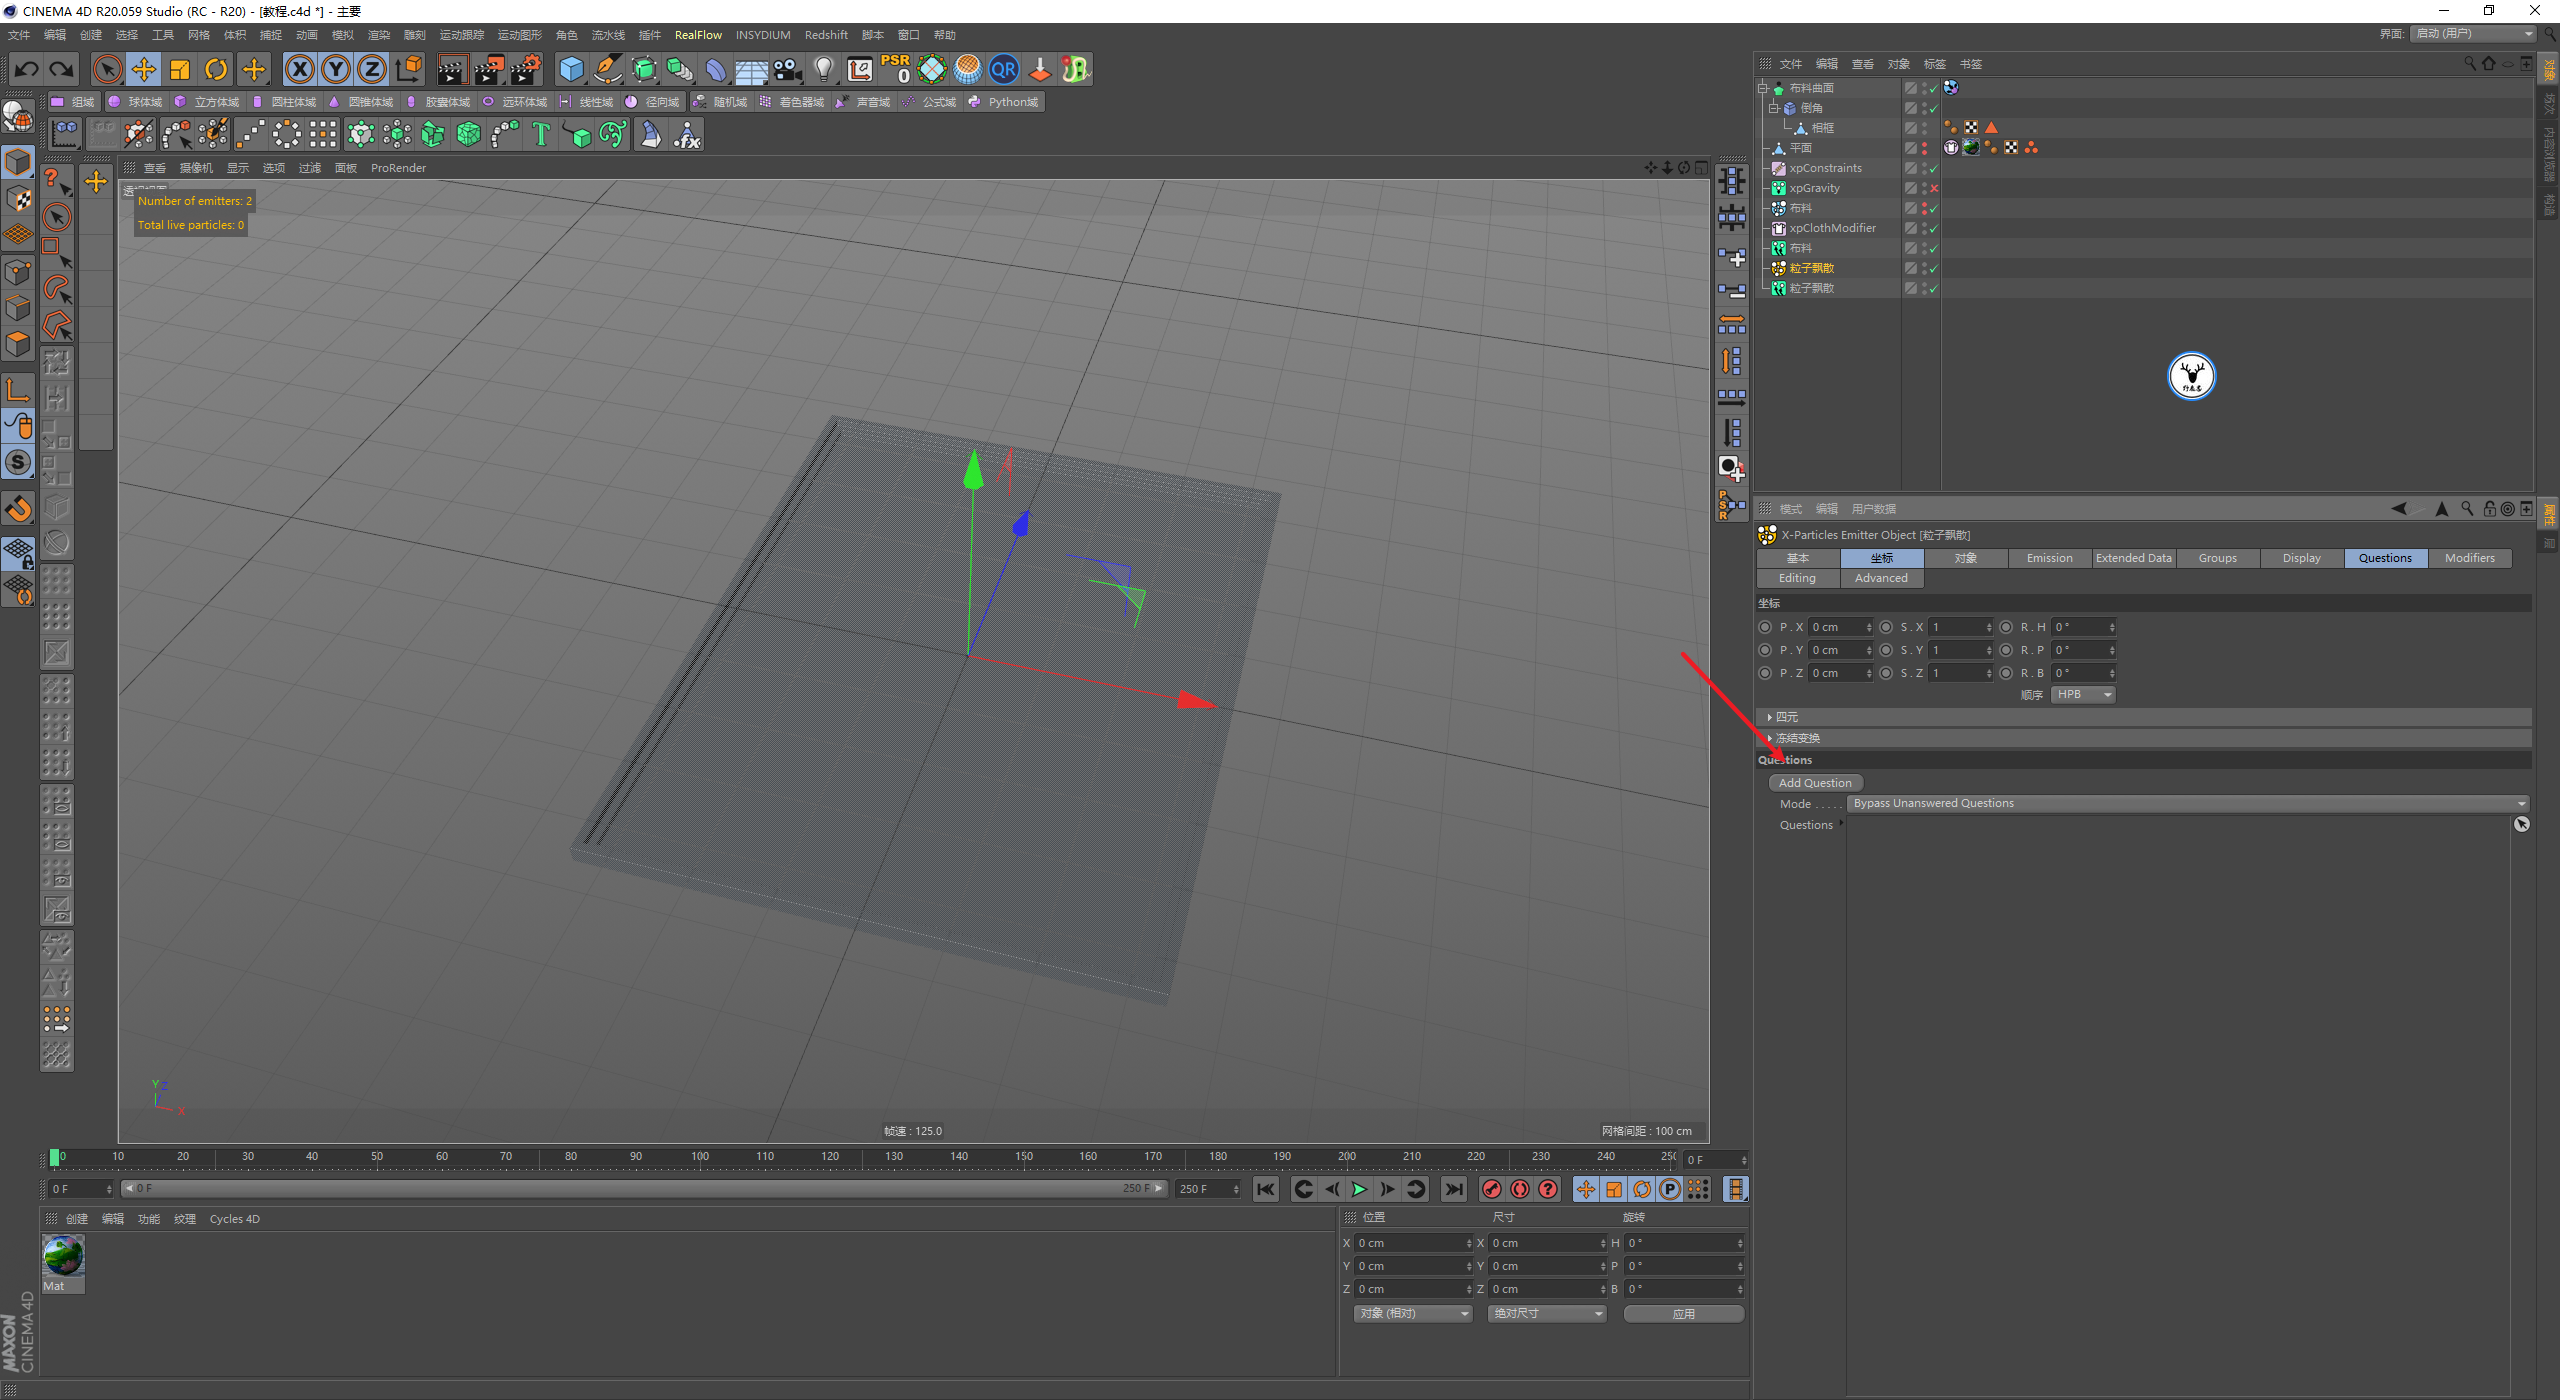Select the Scale tool in the top toolbar
Screen dimensions: 2560x1400
[x=180, y=69]
